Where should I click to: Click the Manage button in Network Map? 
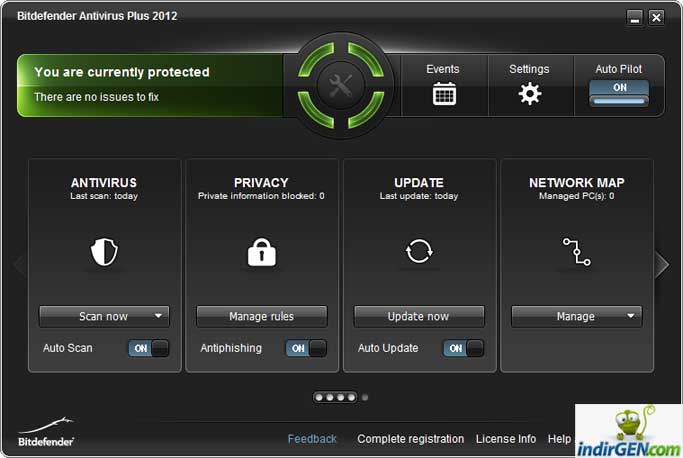576,316
